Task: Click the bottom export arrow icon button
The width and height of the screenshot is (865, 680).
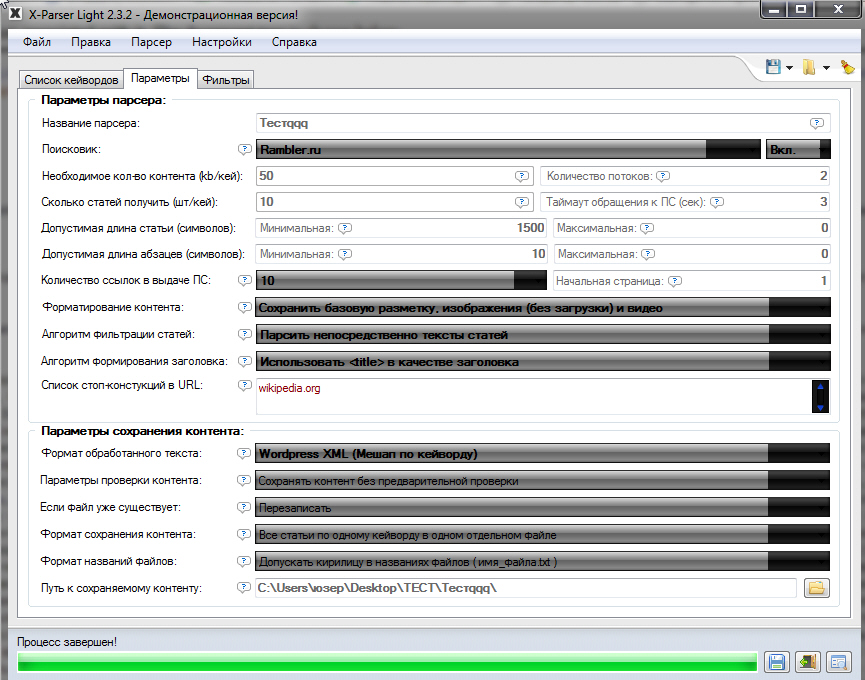Action: (808, 662)
